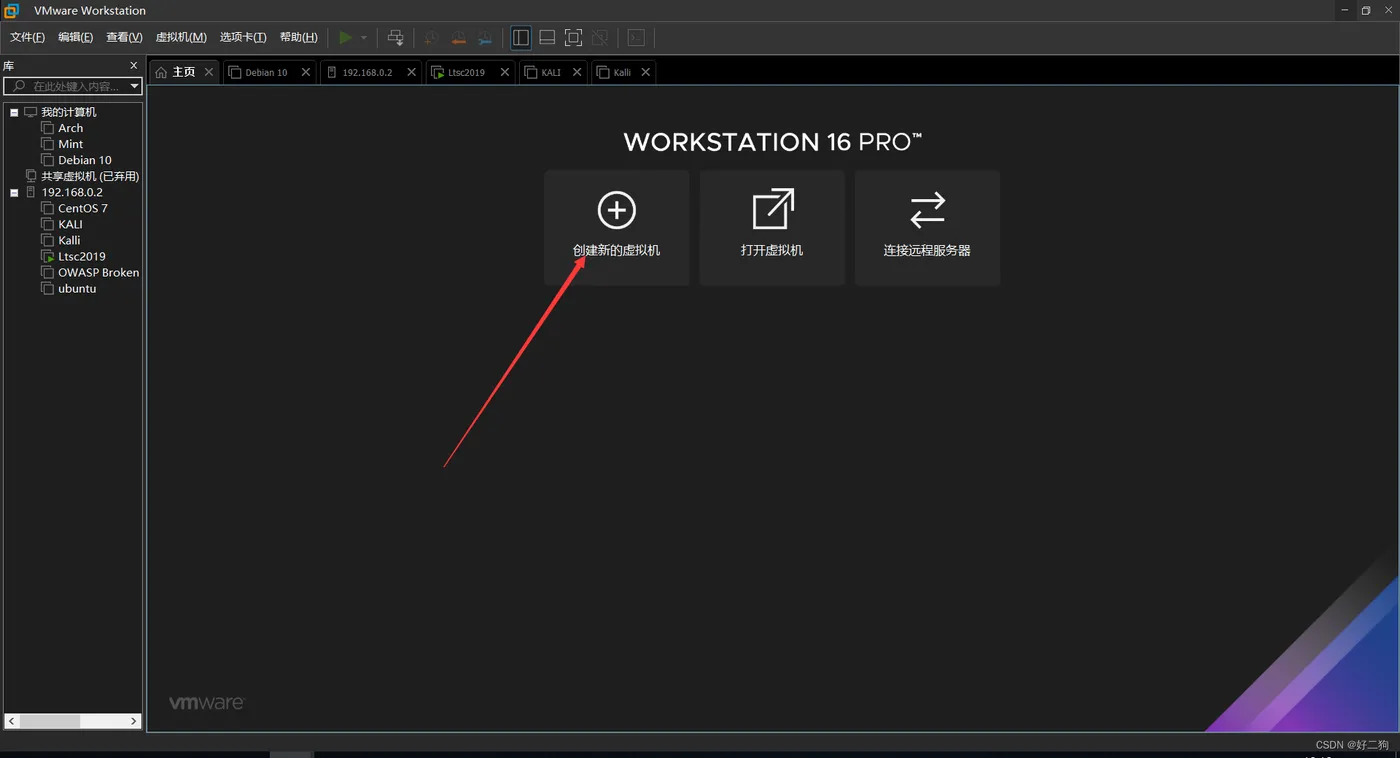Send Ctrl+Alt+Del using the toolbar icon
This screenshot has height=758, width=1400.
(x=396, y=38)
